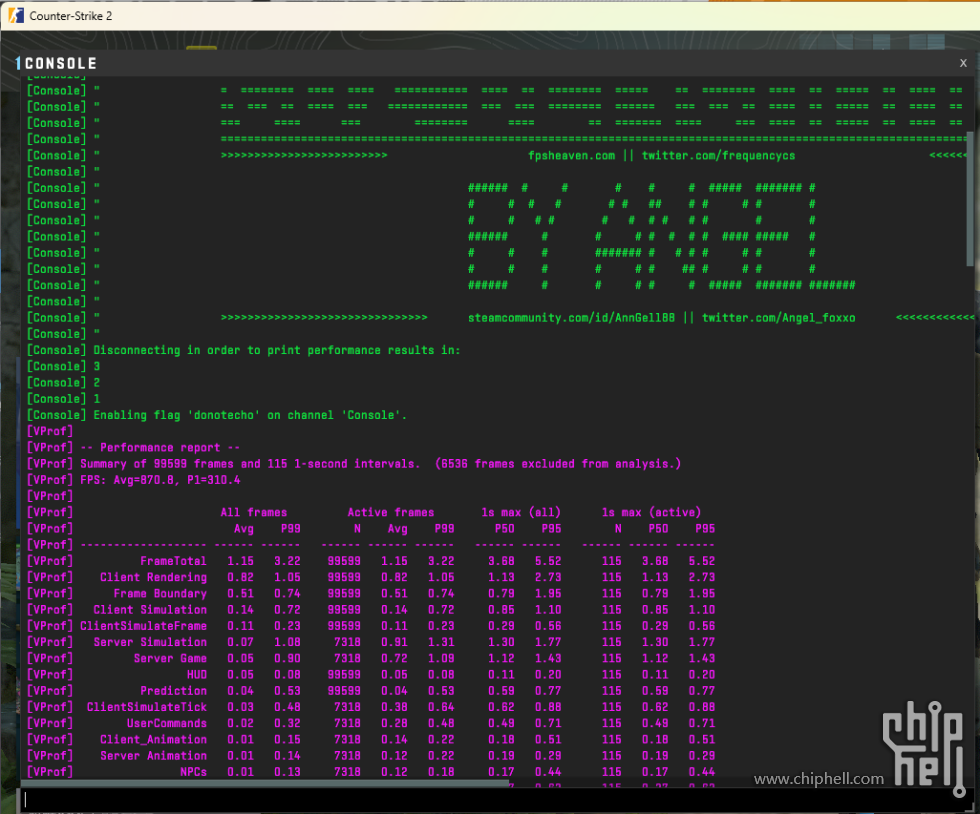
Task: Close the console with the X button
Action: pyautogui.click(x=963, y=63)
